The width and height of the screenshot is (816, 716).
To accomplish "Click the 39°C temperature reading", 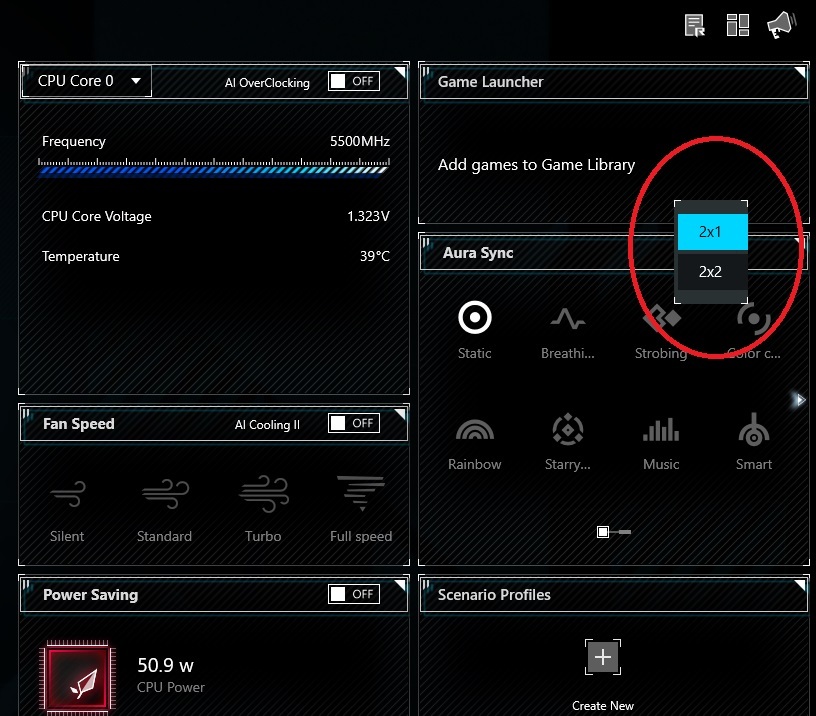I will (x=375, y=256).
